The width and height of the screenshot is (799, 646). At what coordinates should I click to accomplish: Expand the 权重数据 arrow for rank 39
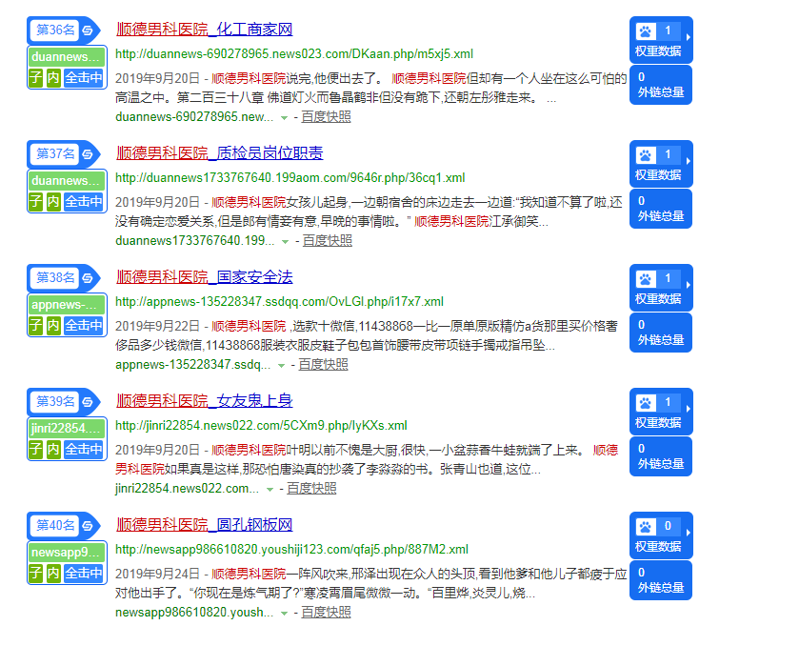(x=688, y=409)
